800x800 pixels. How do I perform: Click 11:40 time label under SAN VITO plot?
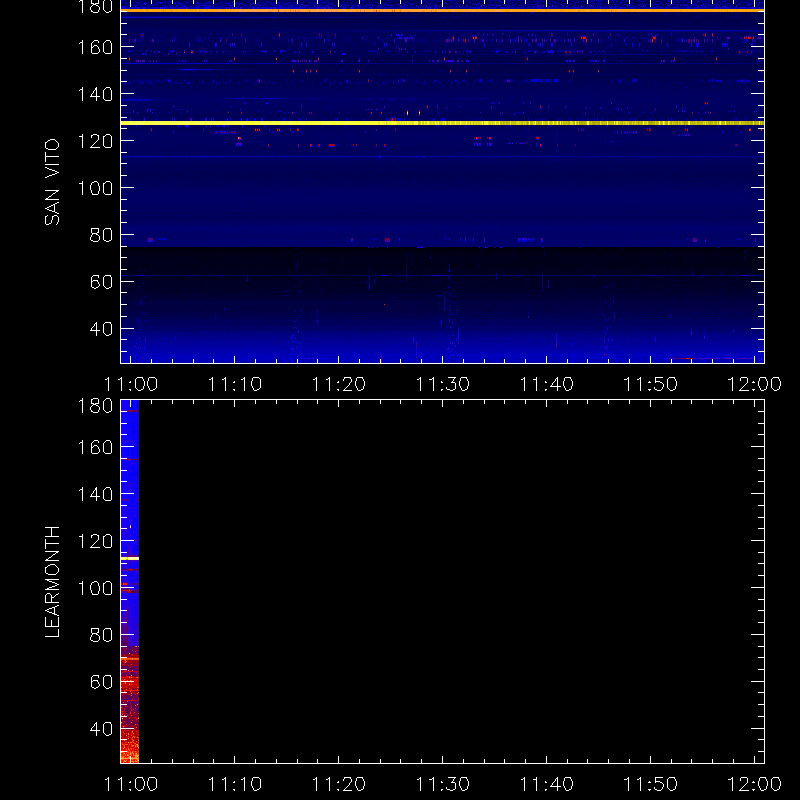pos(546,384)
